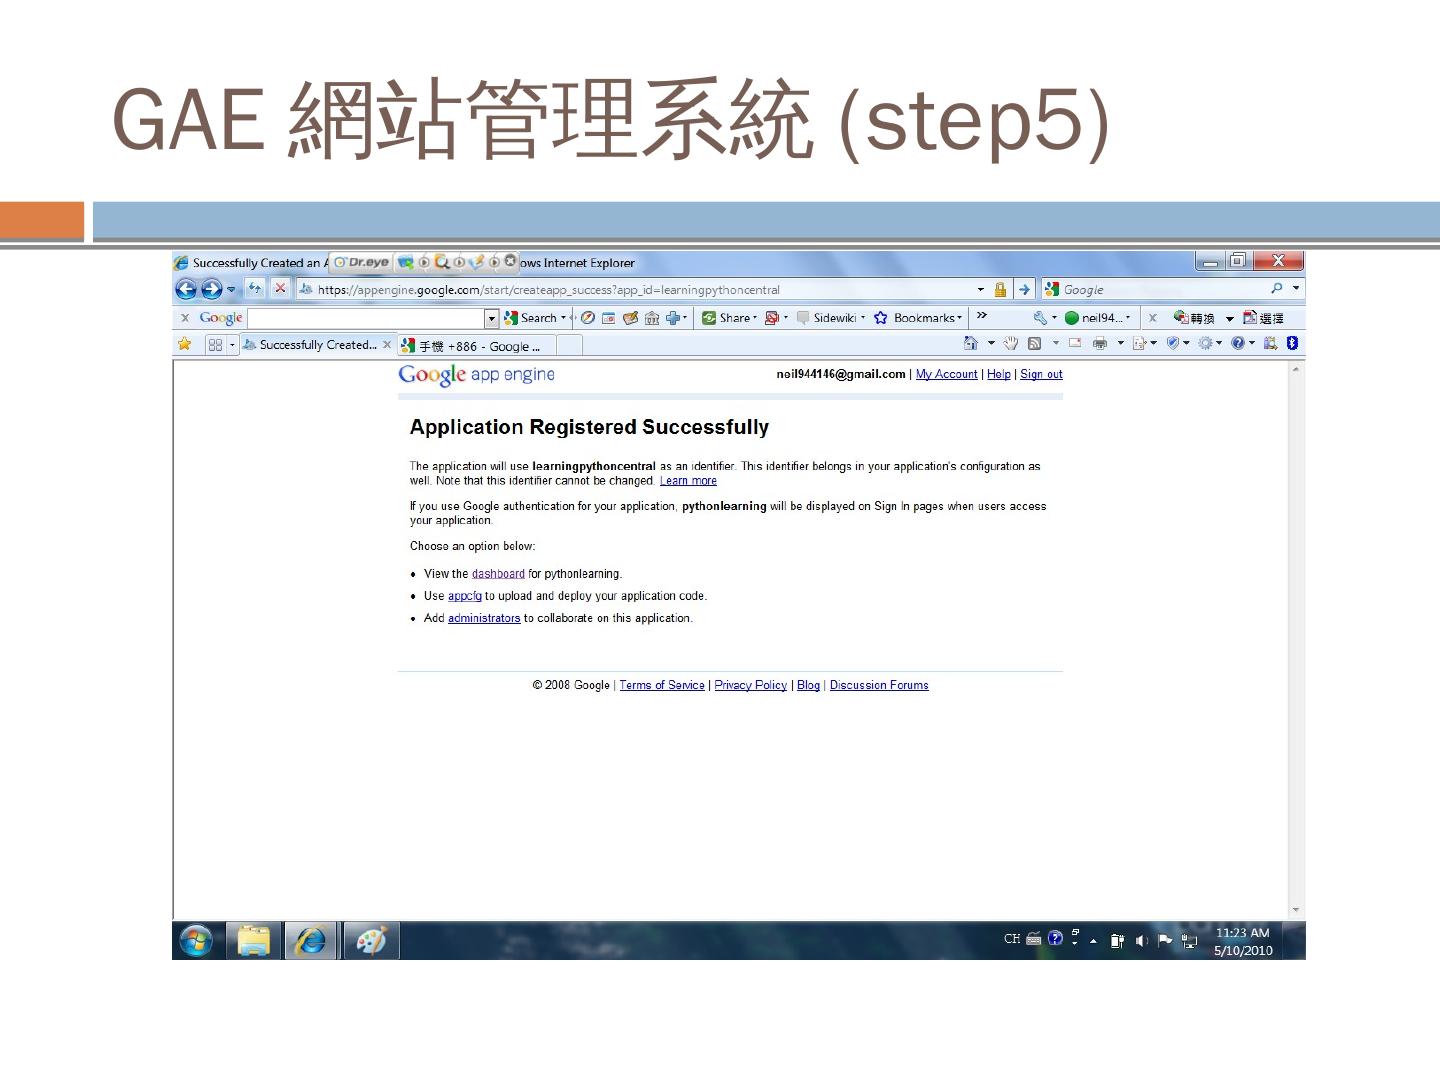Click the Home icon in the command bar

[970, 343]
